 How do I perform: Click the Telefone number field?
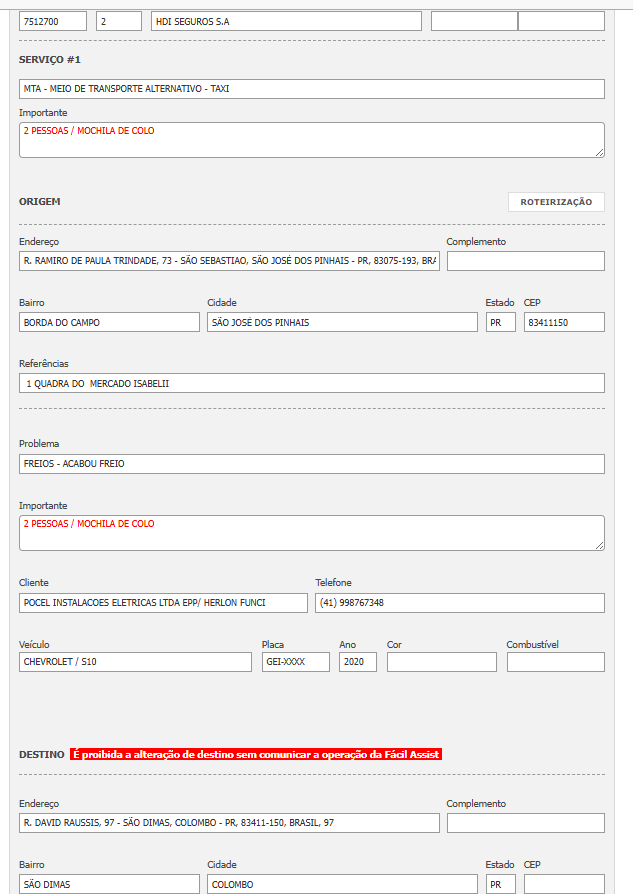[x=459, y=603]
